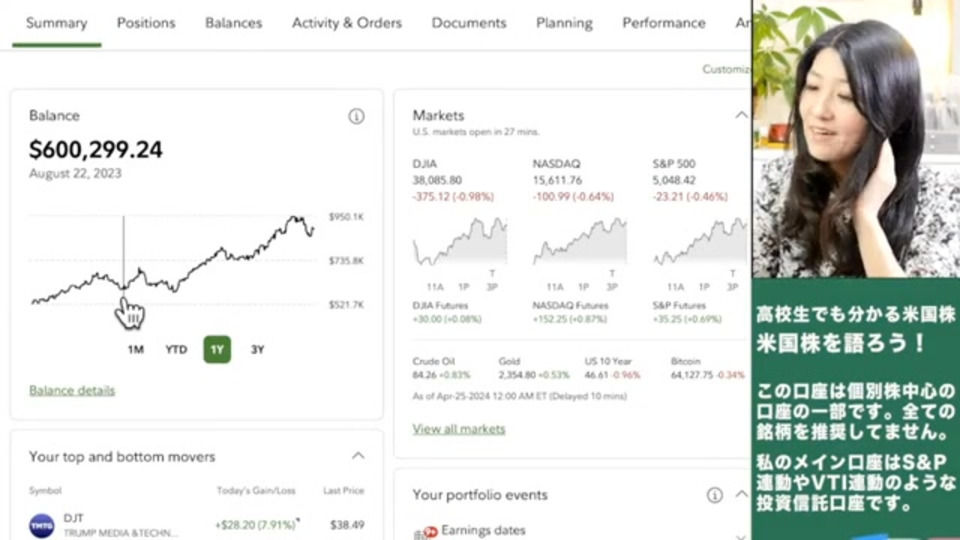This screenshot has width=960, height=540.
Task: Click View all markets link
Action: 459,429
